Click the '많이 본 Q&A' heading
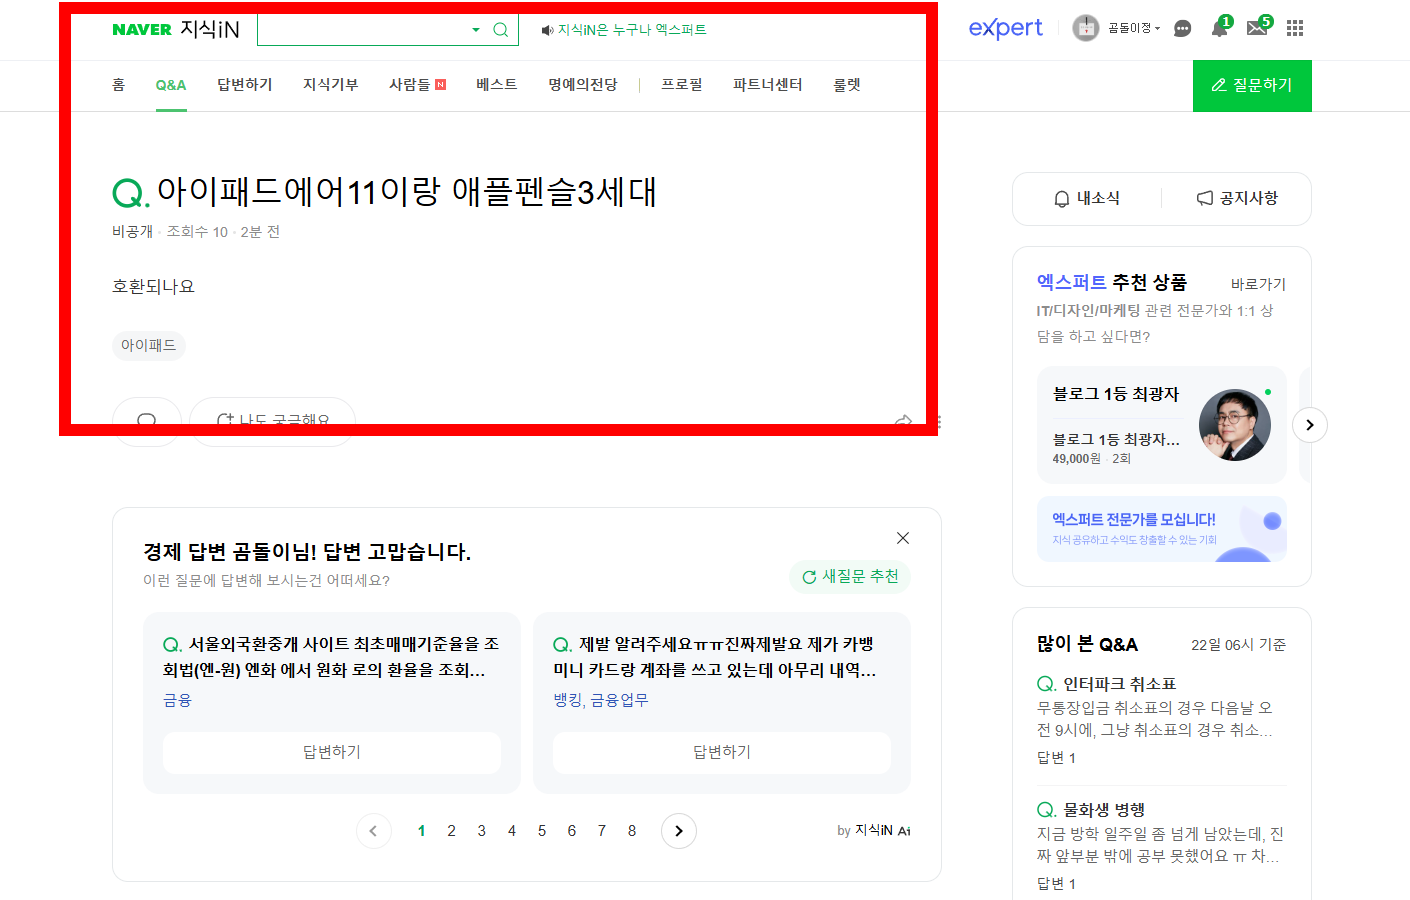This screenshot has width=1410, height=900. (1088, 644)
